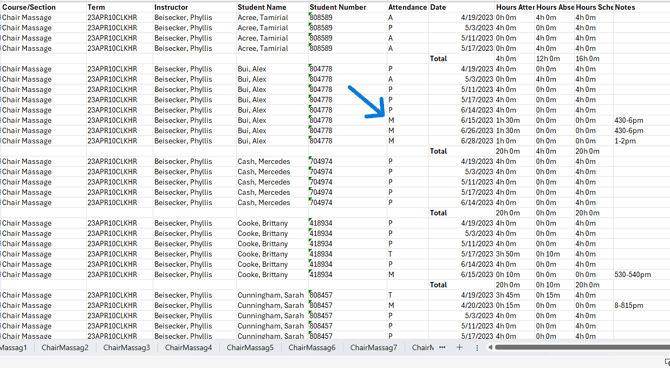Open the more sheet tabs ellipsis
This screenshot has height=368, width=670.
coord(442,347)
